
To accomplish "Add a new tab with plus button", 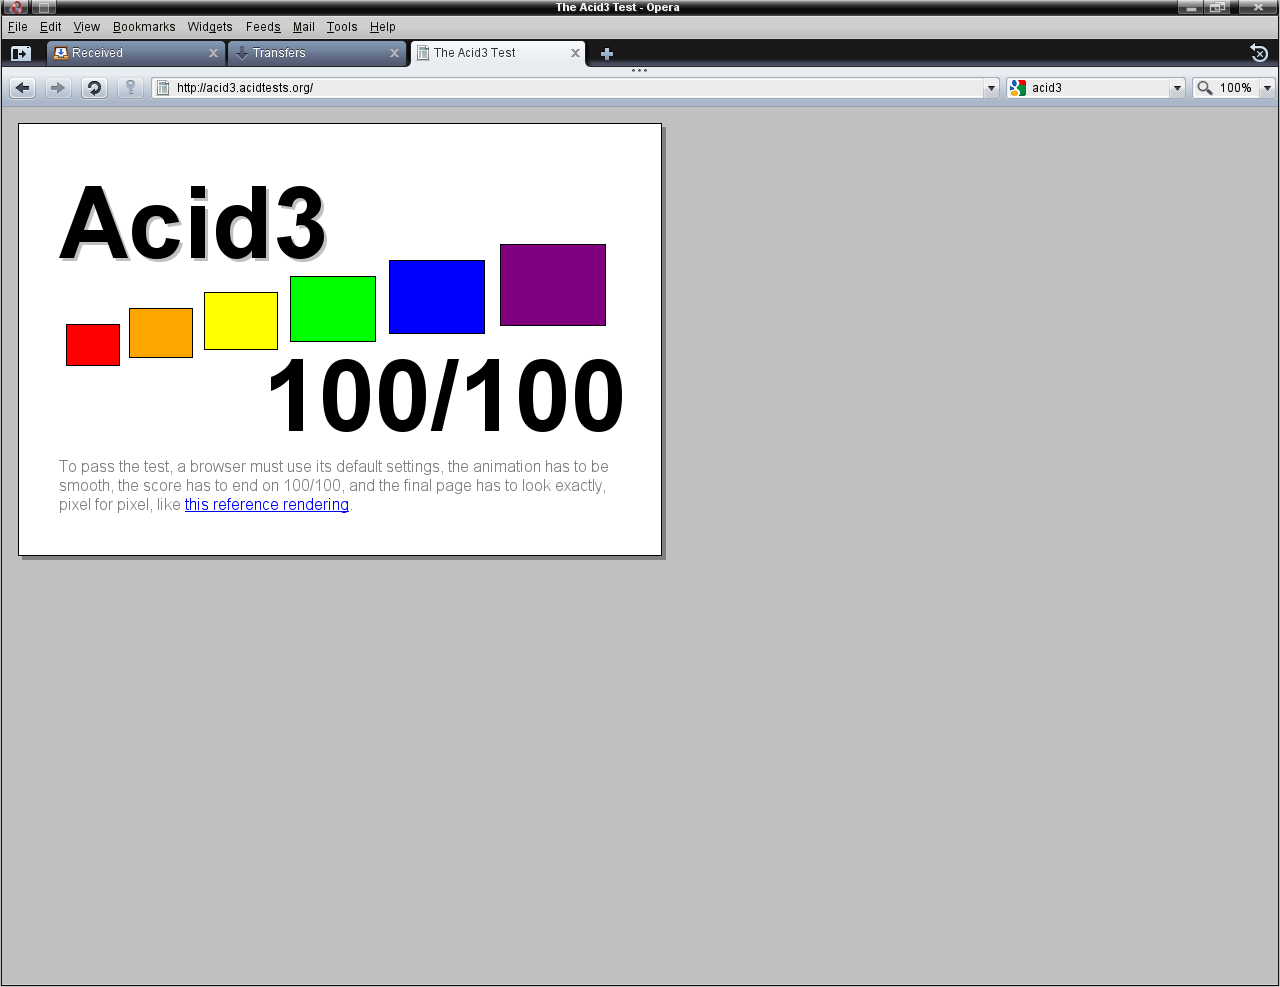I will (x=606, y=54).
